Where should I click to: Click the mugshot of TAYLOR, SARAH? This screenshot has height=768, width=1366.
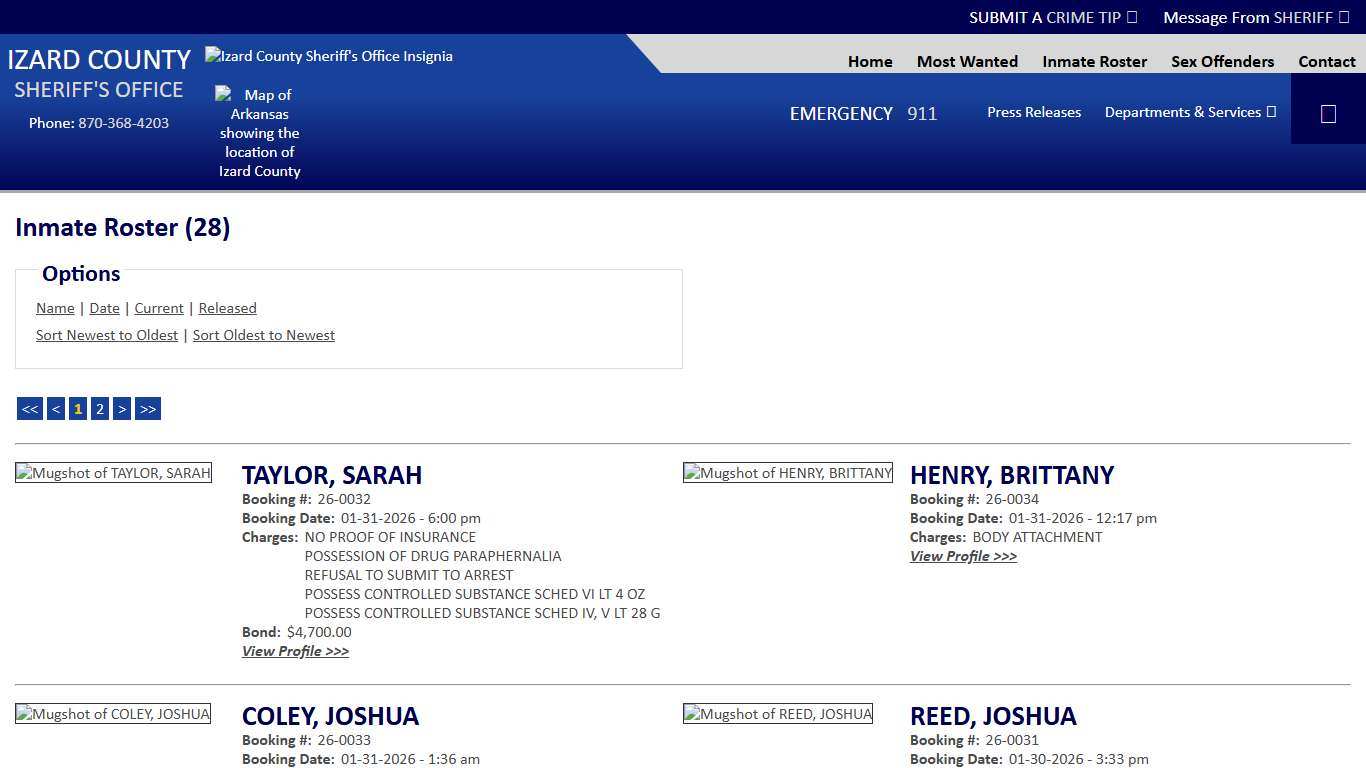click(113, 472)
